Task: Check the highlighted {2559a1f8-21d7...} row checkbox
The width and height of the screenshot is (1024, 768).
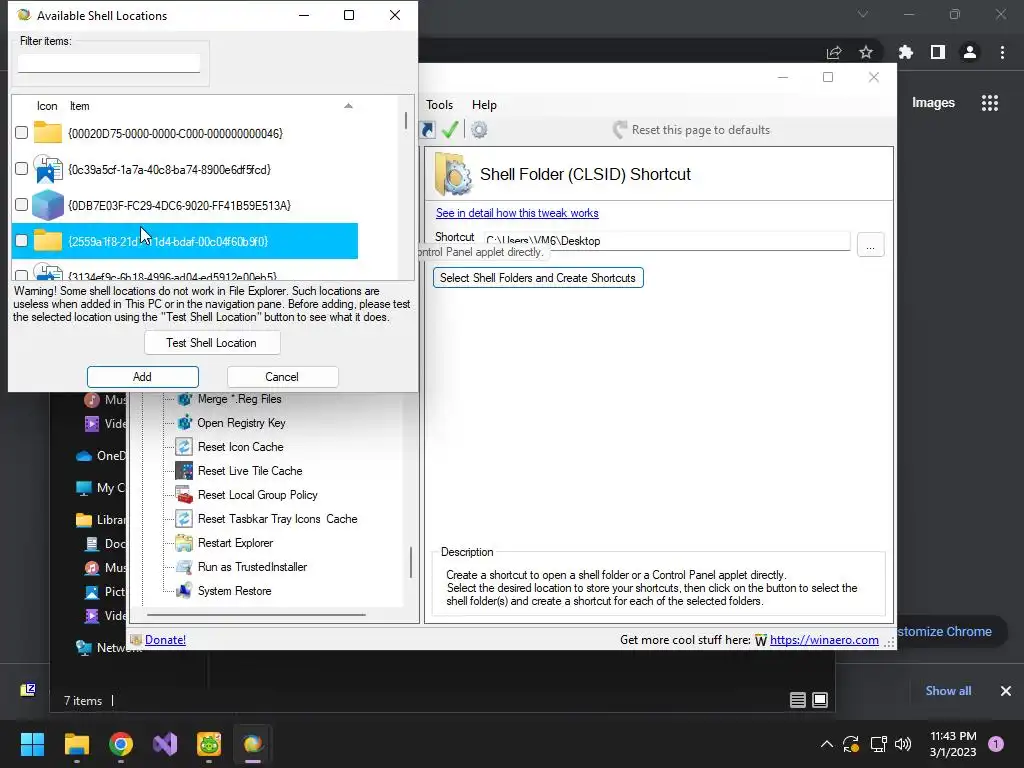Action: pos(22,240)
